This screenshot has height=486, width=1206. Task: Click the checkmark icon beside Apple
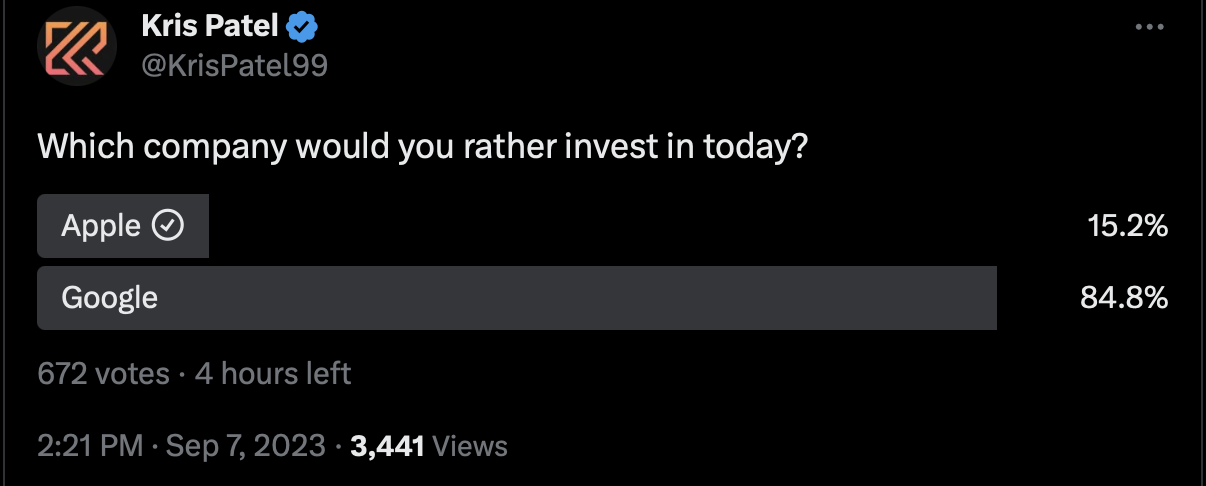click(167, 226)
